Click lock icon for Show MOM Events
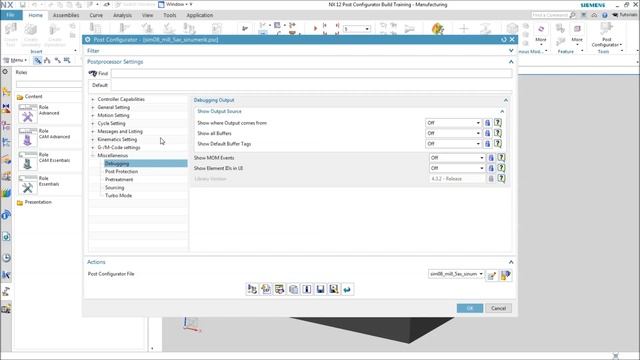This screenshot has width=640, height=360. [491, 158]
